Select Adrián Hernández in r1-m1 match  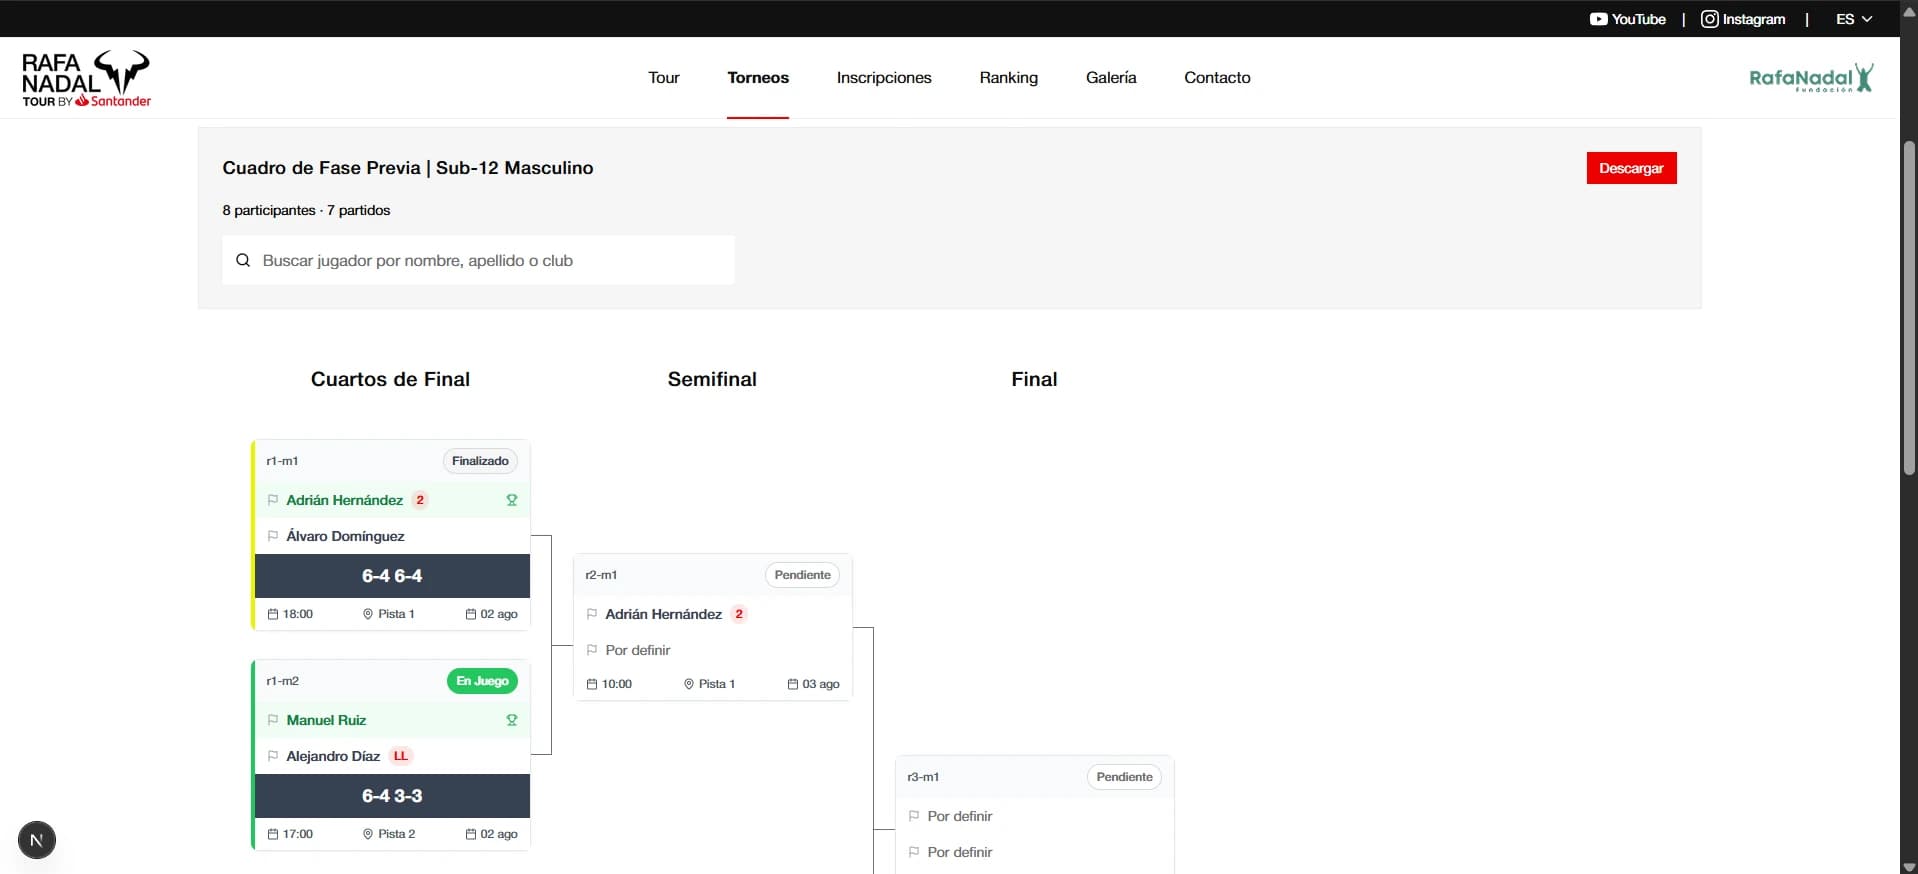pyautogui.click(x=345, y=500)
